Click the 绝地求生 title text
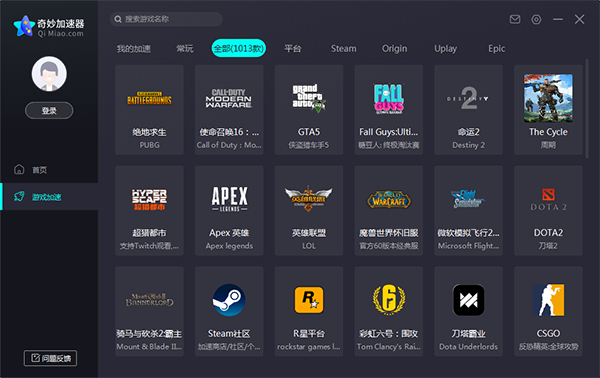This screenshot has height=378, width=600. 149,132
